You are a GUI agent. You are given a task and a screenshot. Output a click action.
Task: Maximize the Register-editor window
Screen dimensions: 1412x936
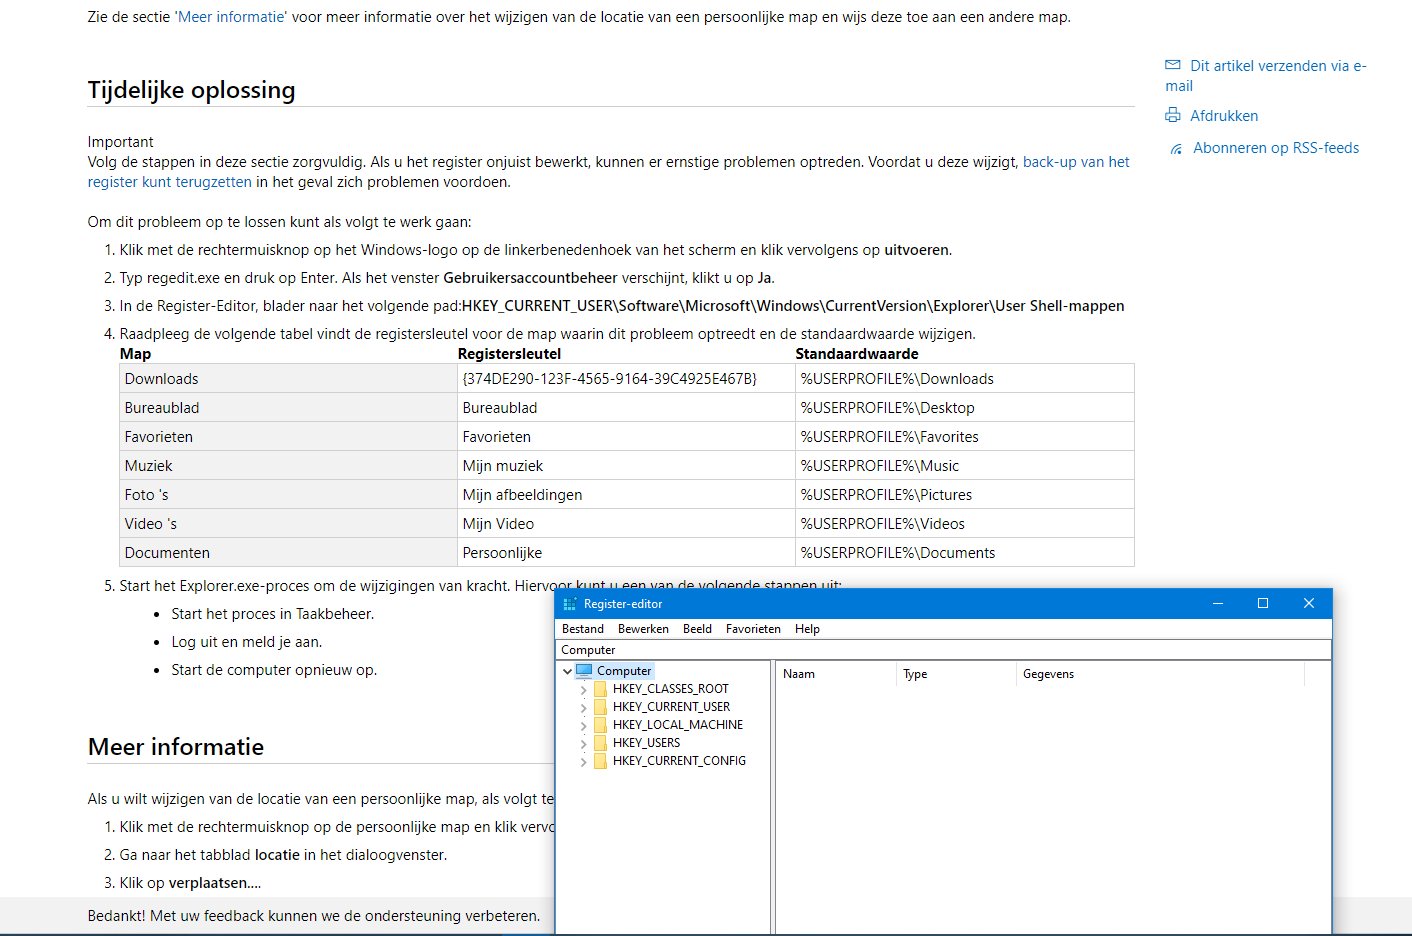(1263, 603)
